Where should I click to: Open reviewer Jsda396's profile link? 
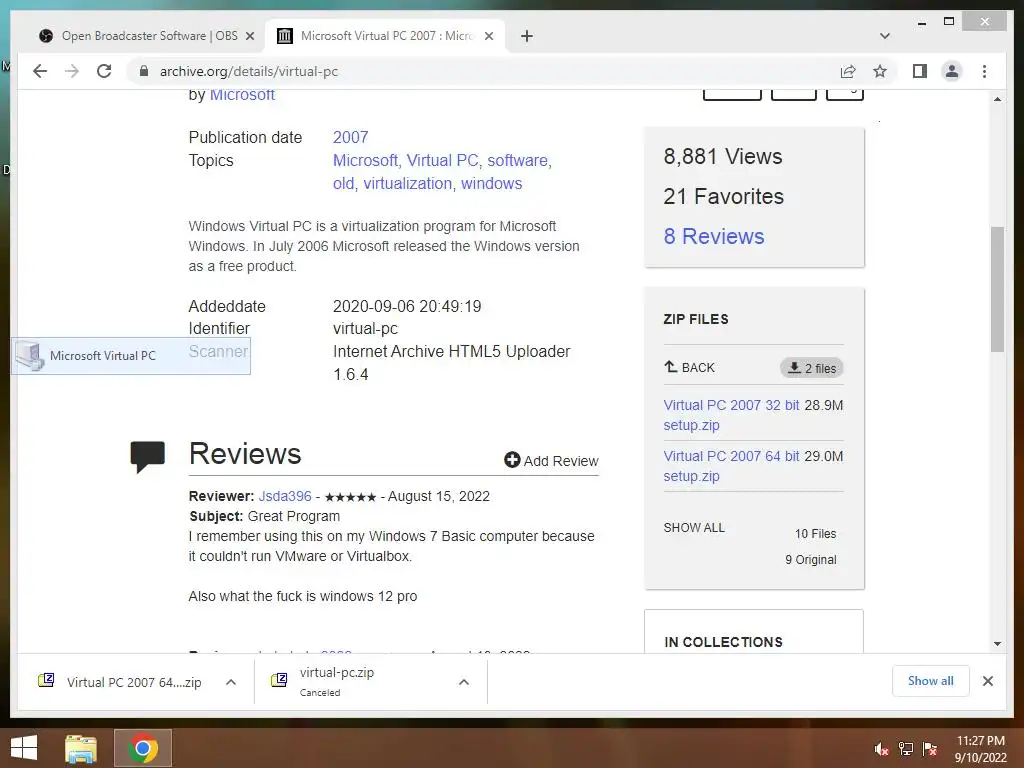coord(285,496)
